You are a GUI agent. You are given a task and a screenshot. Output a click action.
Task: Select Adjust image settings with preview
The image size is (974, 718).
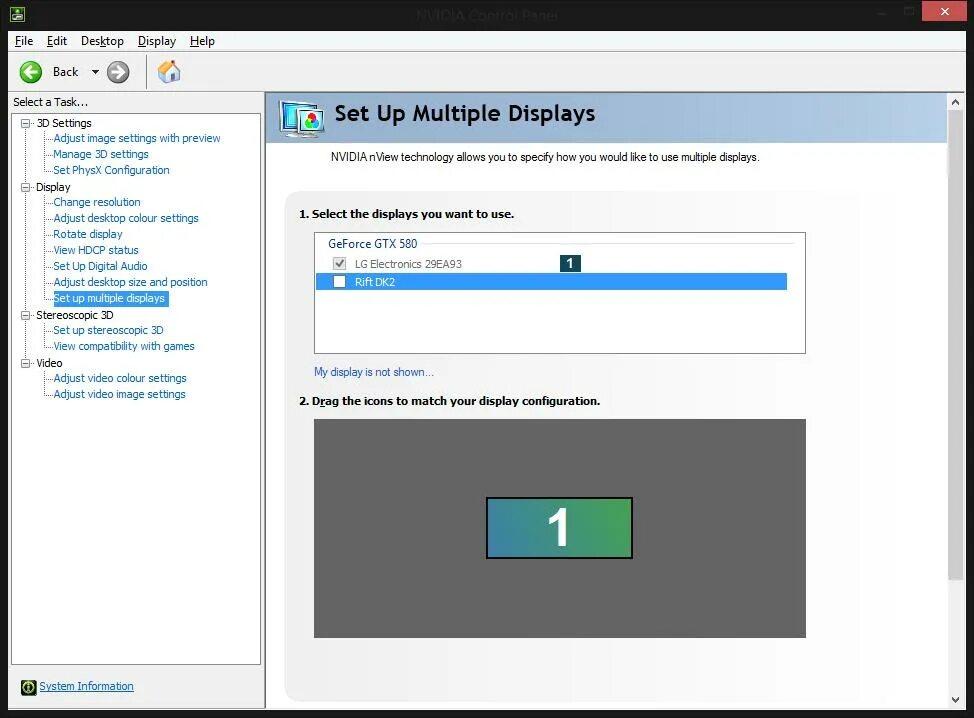137,138
